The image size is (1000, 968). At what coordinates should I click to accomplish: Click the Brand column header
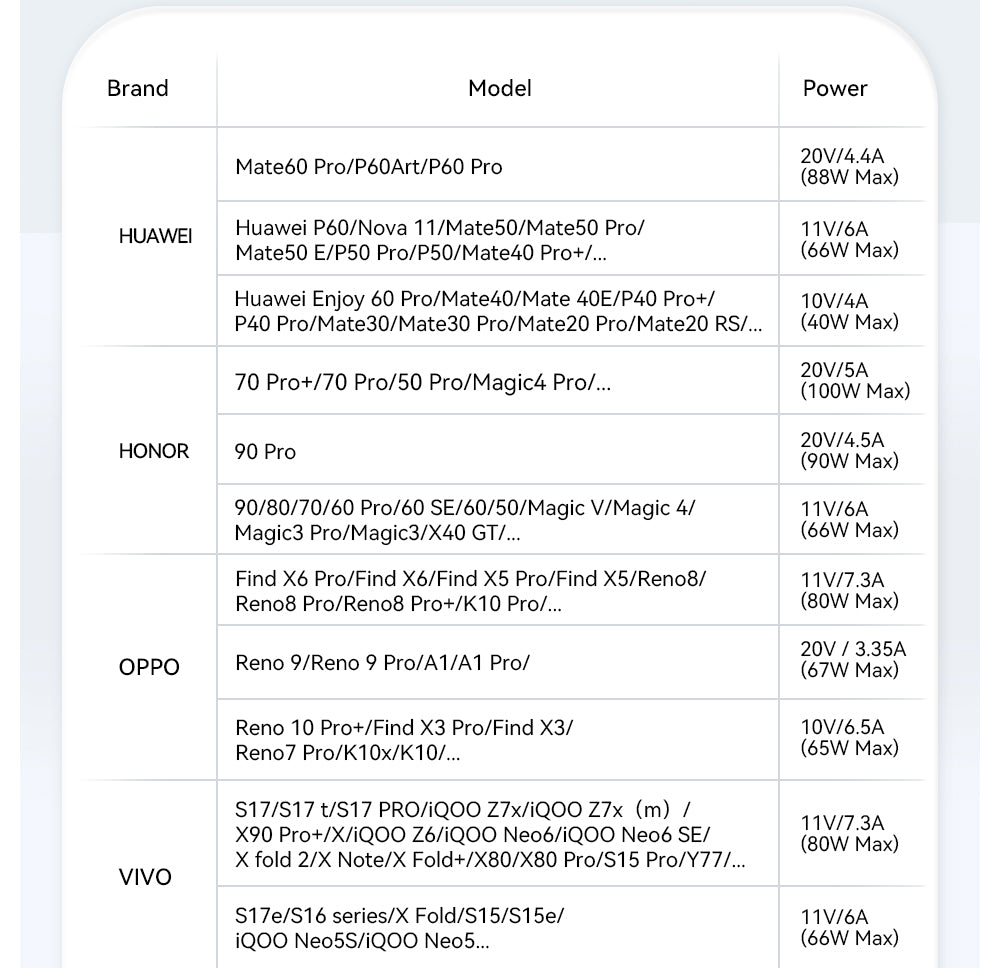pyautogui.click(x=138, y=89)
